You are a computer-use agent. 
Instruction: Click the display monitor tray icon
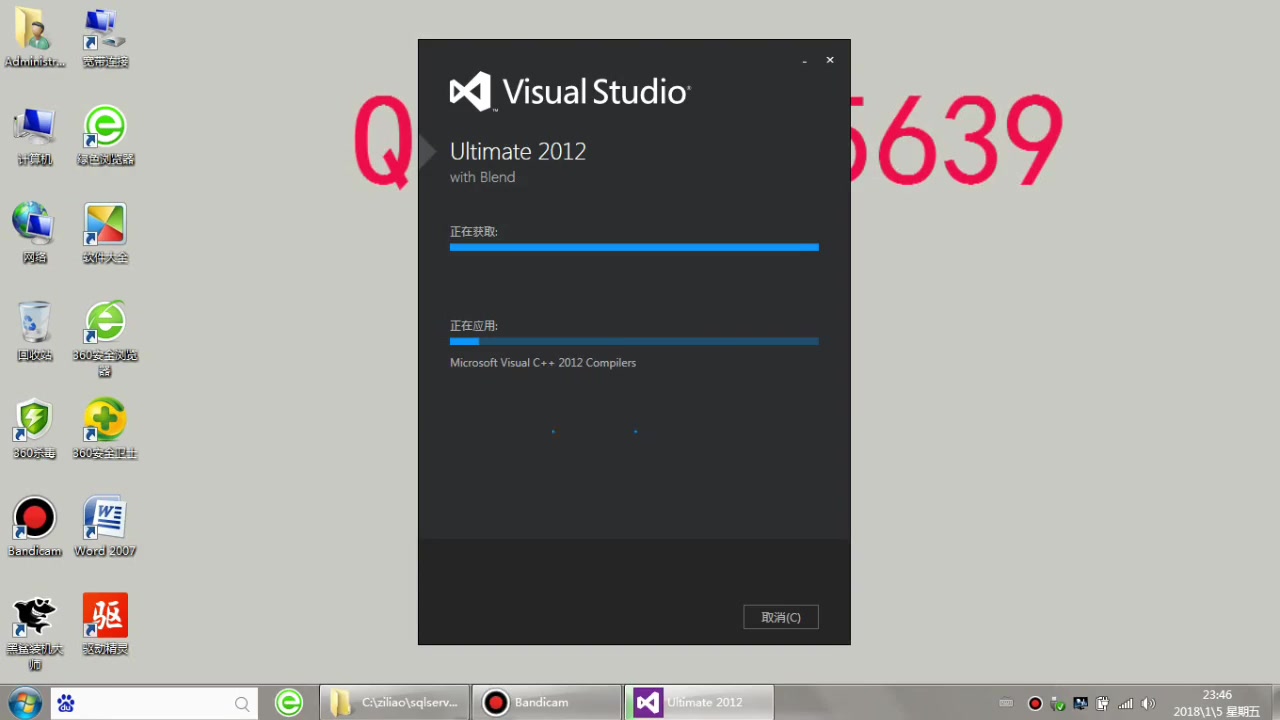pos(1080,703)
